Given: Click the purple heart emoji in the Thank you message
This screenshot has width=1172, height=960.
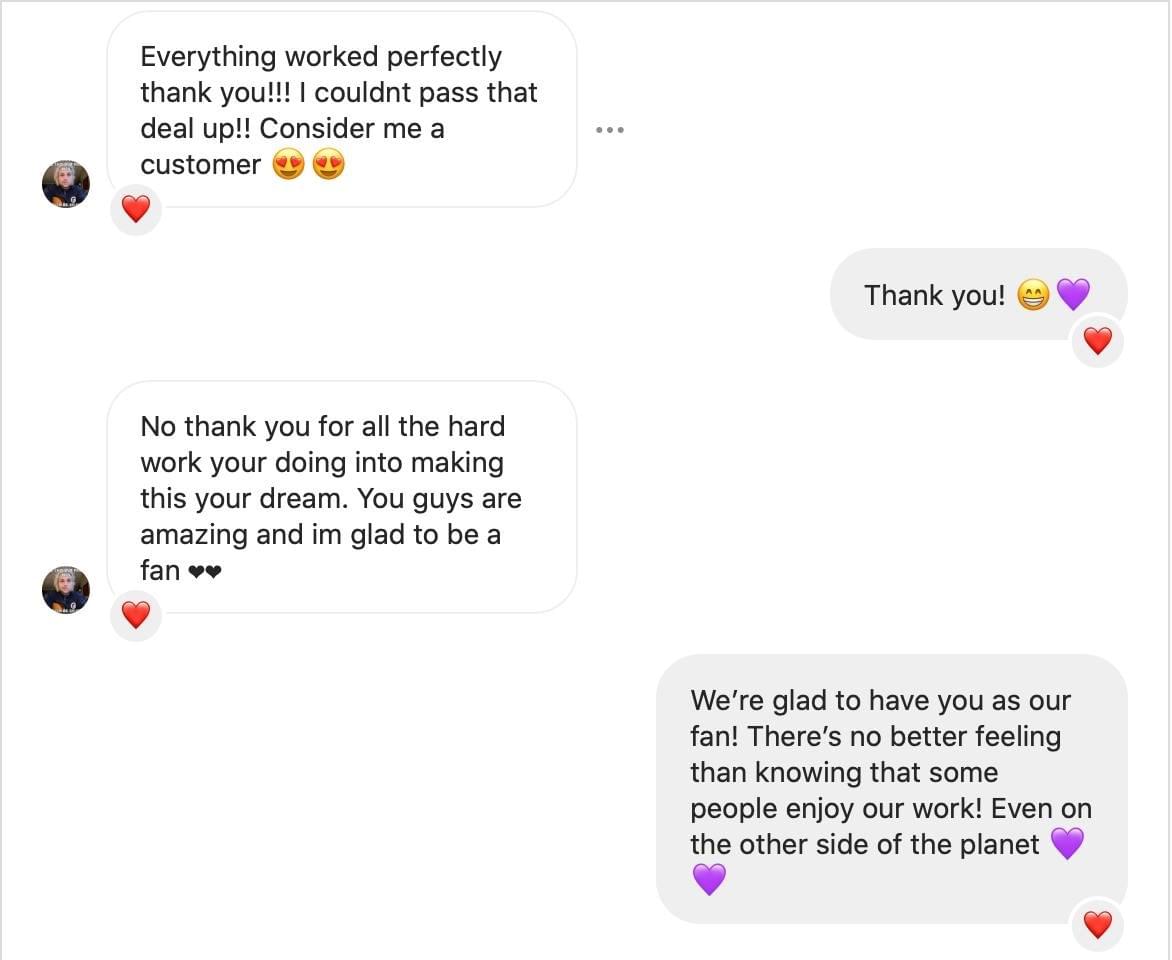Looking at the screenshot, I should pyautogui.click(x=1074, y=295).
